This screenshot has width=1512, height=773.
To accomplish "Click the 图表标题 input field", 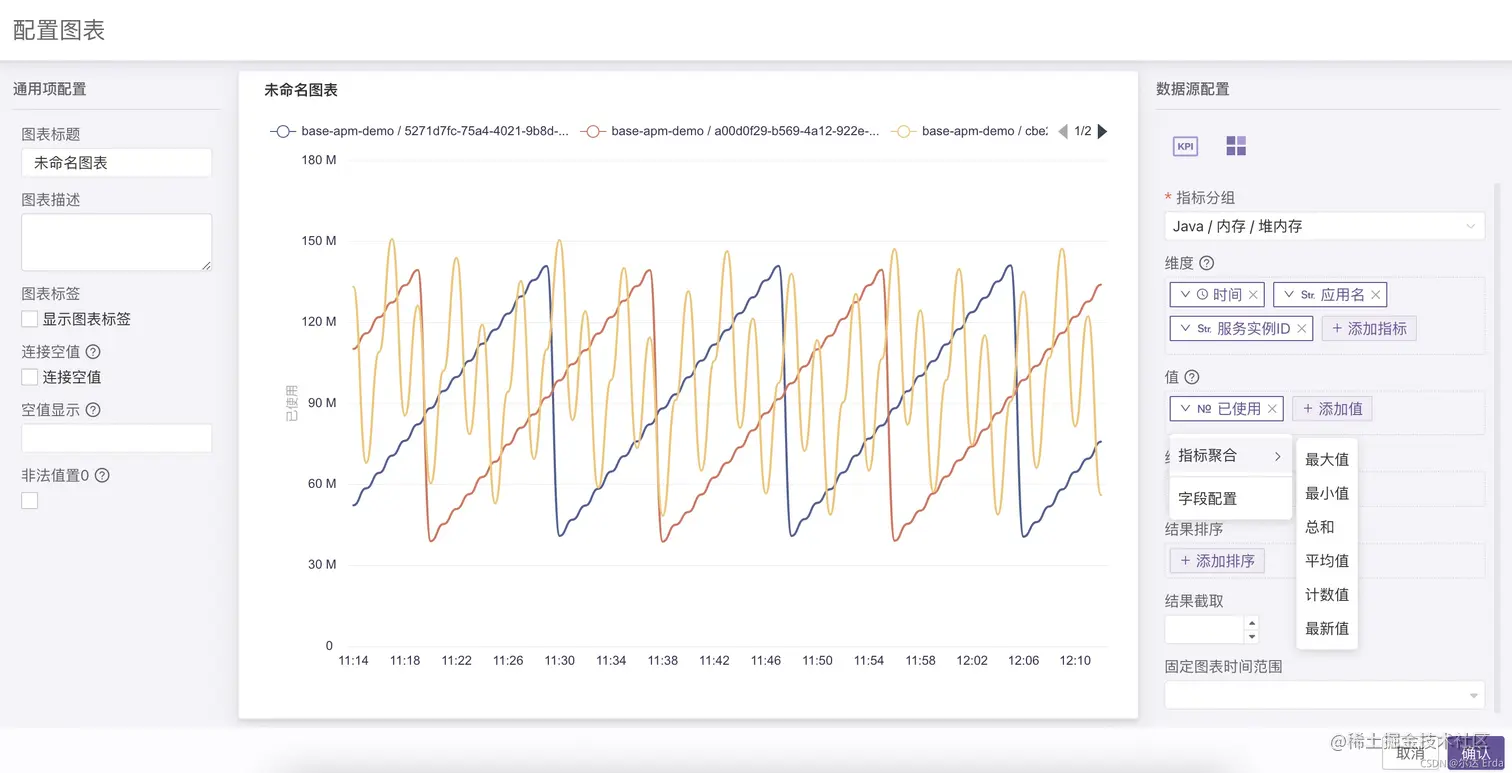I will coord(117,163).
